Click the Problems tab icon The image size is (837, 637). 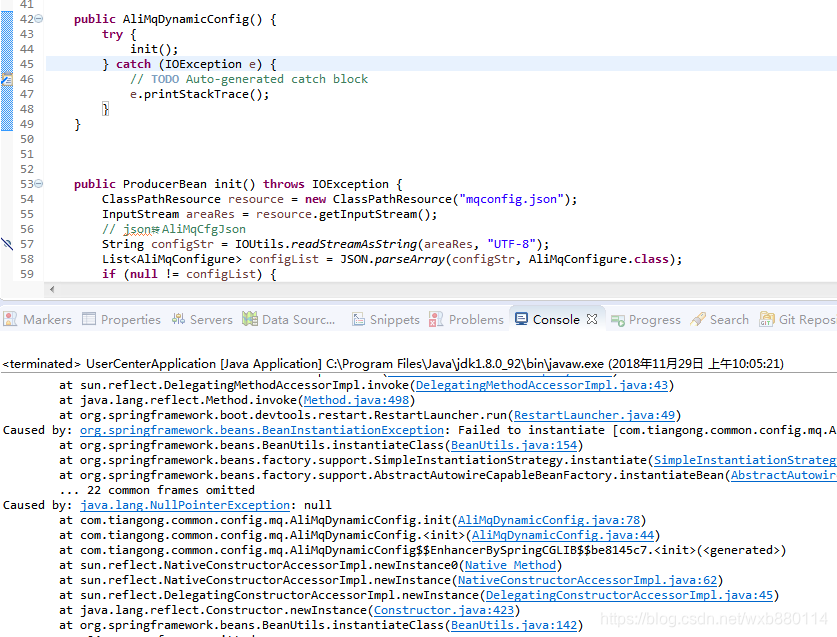(x=436, y=319)
